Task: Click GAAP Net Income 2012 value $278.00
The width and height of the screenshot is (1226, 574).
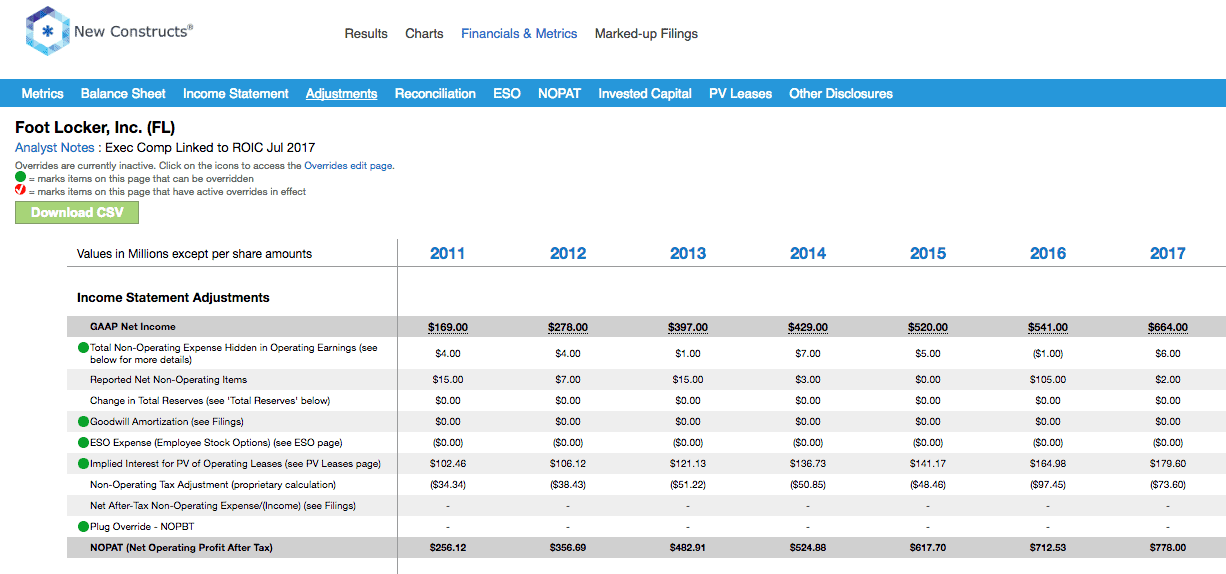Action: point(568,327)
